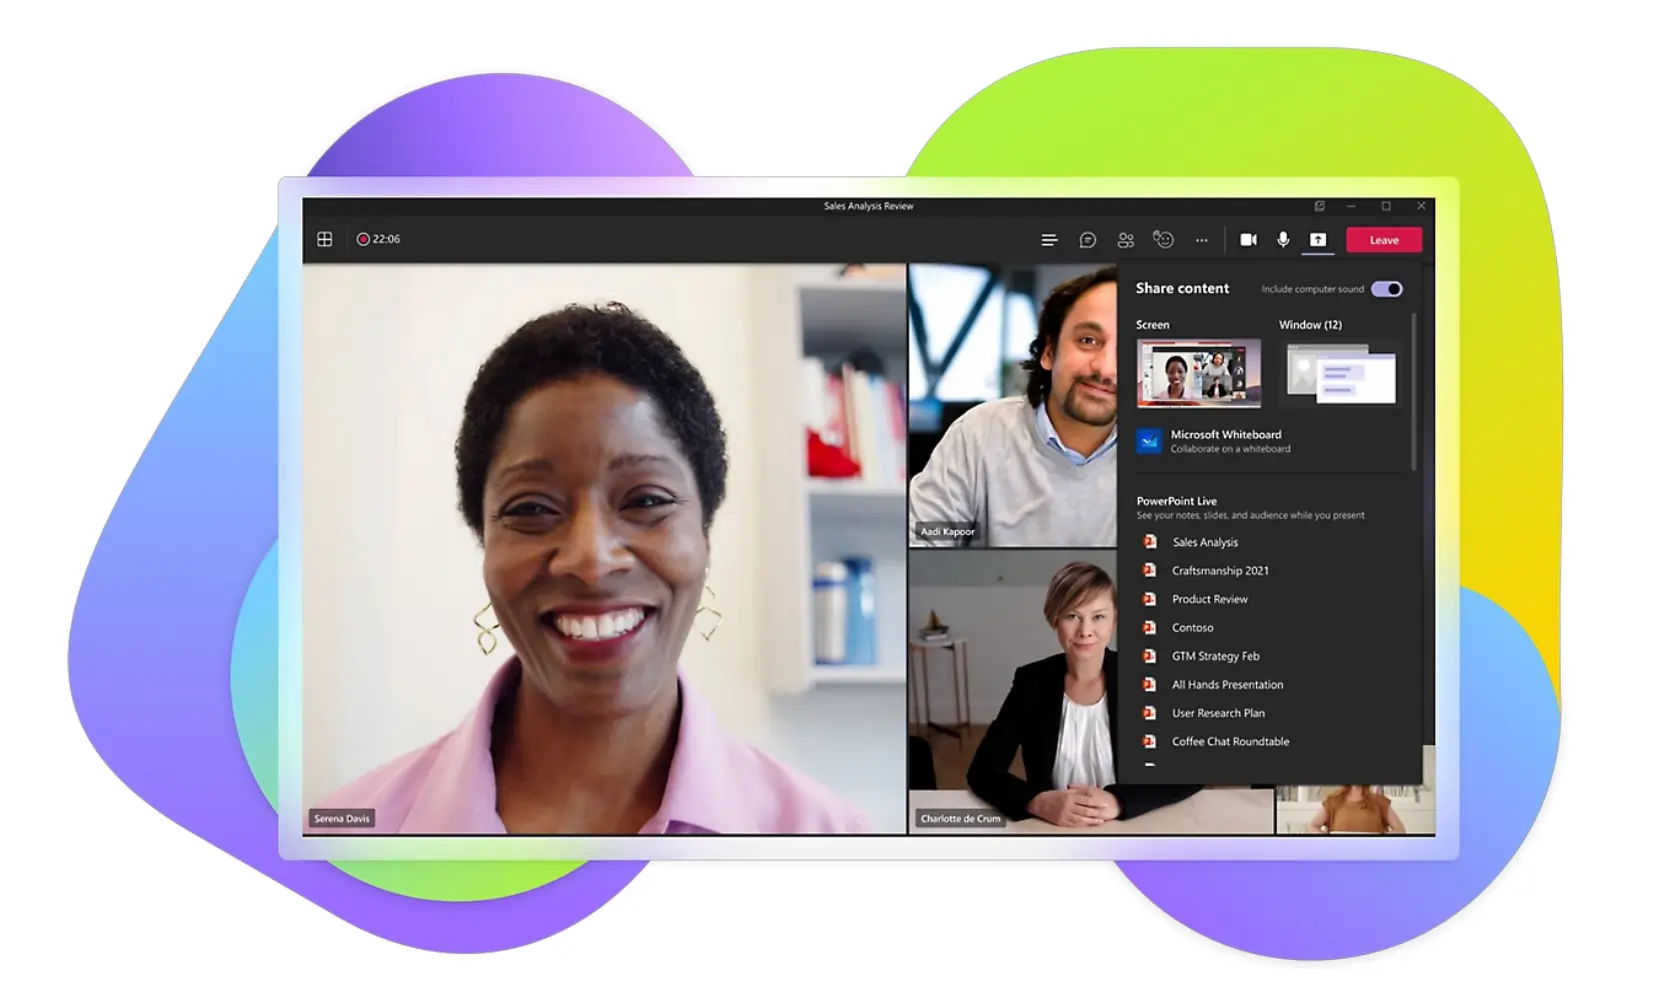
Task: Mute the microphone
Action: tap(1283, 240)
